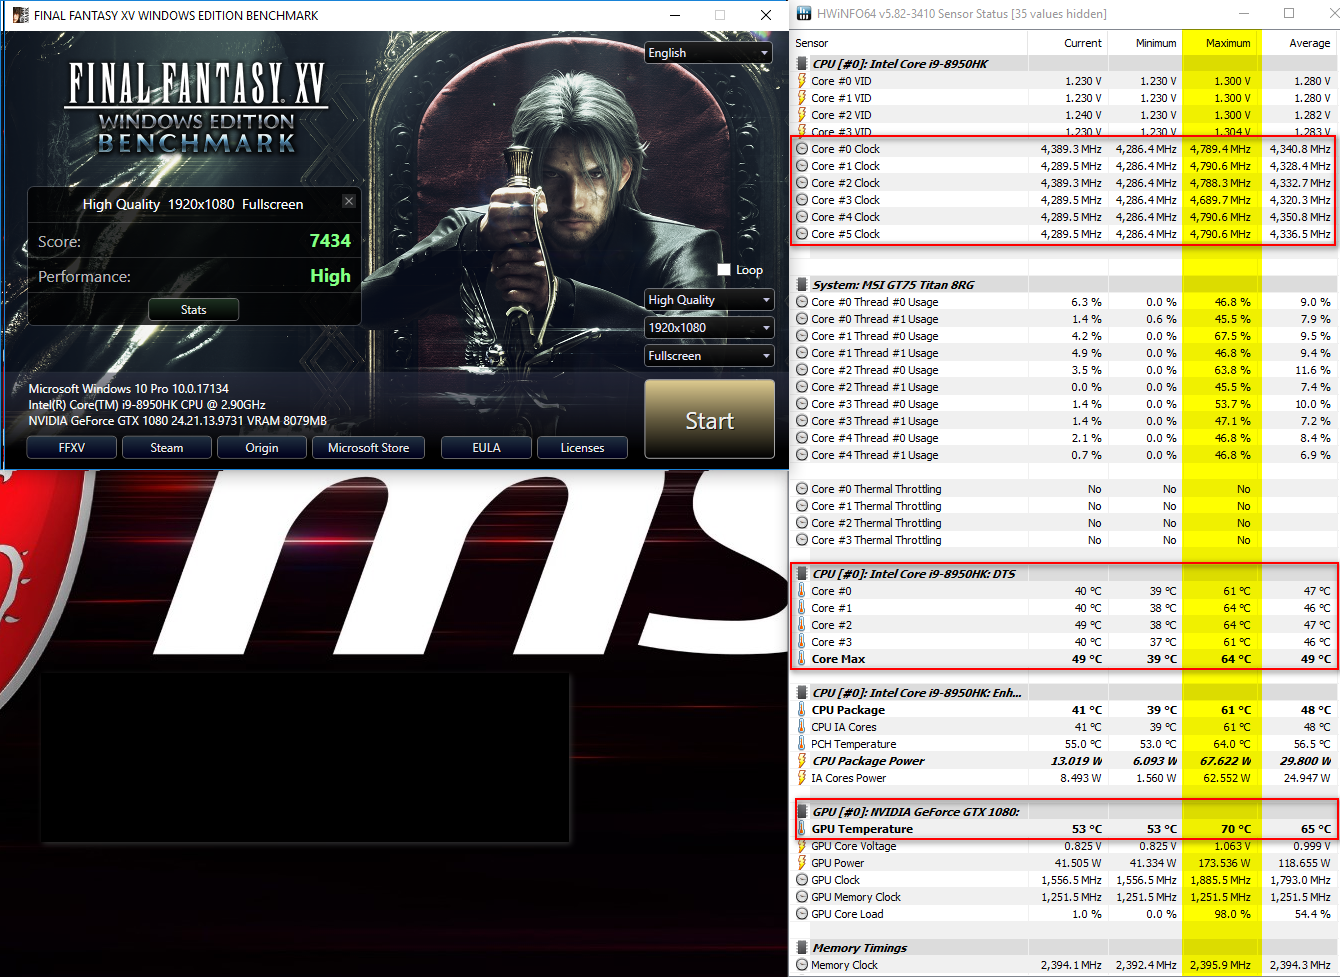Viewport: 1340px width, 977px height.
Task: Click the score value 7434
Action: (330, 241)
